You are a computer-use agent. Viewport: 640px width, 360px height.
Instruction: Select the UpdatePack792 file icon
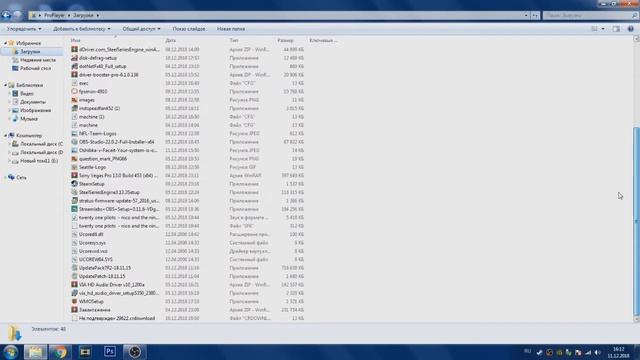pyautogui.click(x=74, y=268)
